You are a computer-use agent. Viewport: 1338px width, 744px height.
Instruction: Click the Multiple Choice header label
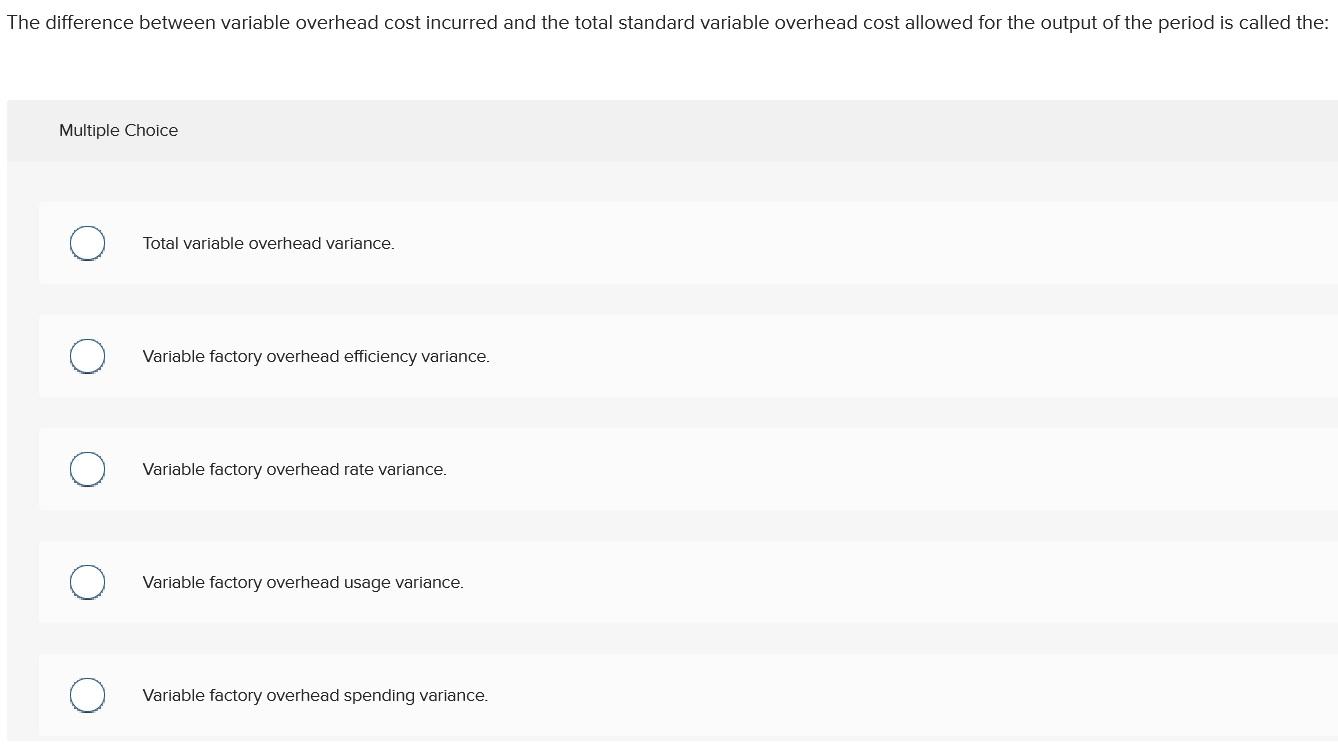118,130
